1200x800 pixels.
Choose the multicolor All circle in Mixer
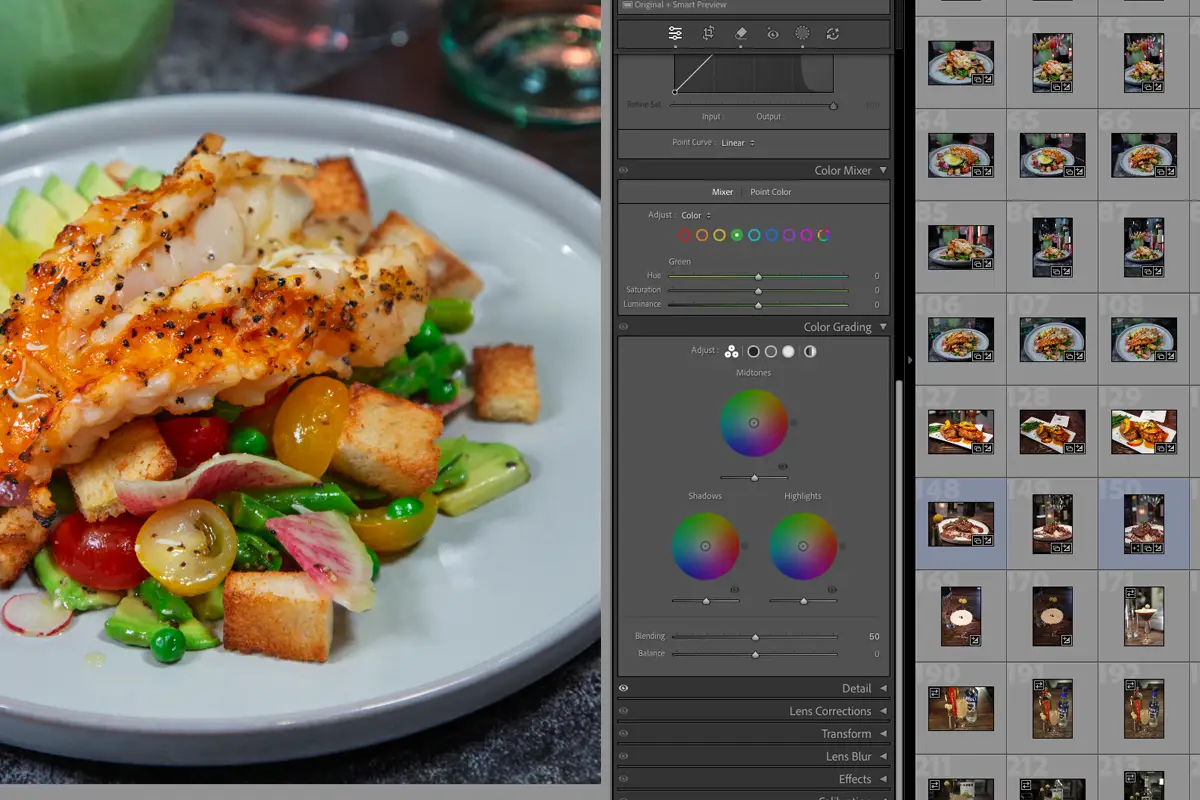click(824, 235)
